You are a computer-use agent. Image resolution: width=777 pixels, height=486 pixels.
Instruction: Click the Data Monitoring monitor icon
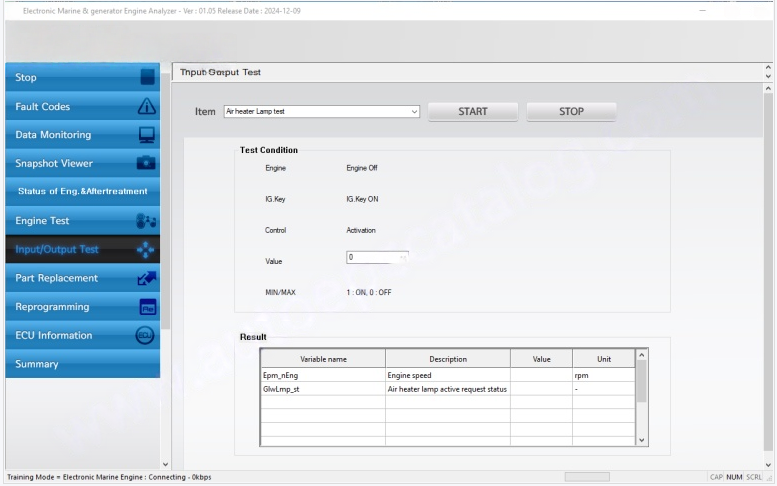146,135
